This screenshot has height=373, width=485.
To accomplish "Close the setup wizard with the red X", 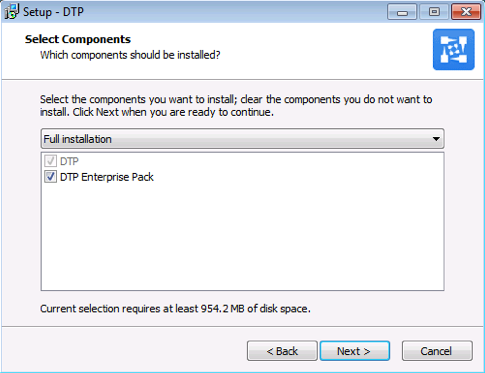I will [466, 12].
